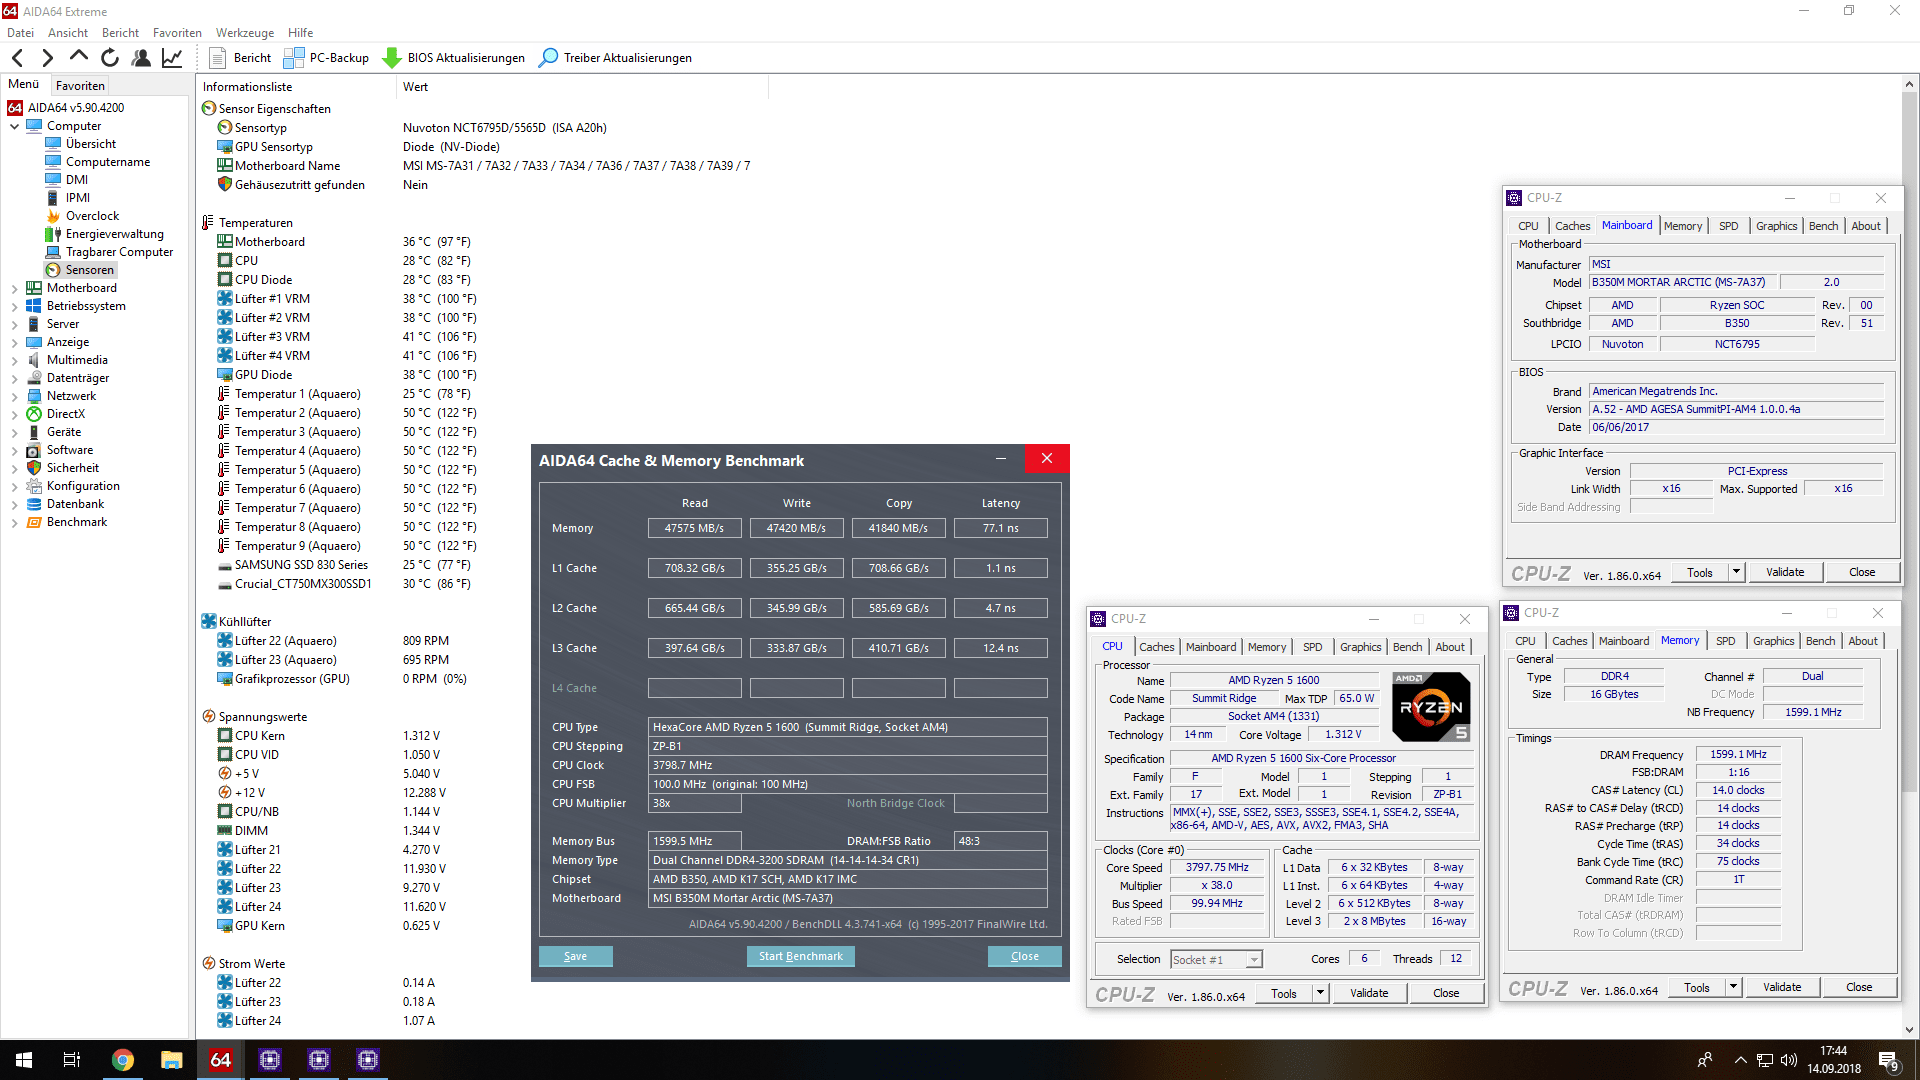Click the navigate Back arrow icon
Screen dimensions: 1920x1080
[17, 58]
